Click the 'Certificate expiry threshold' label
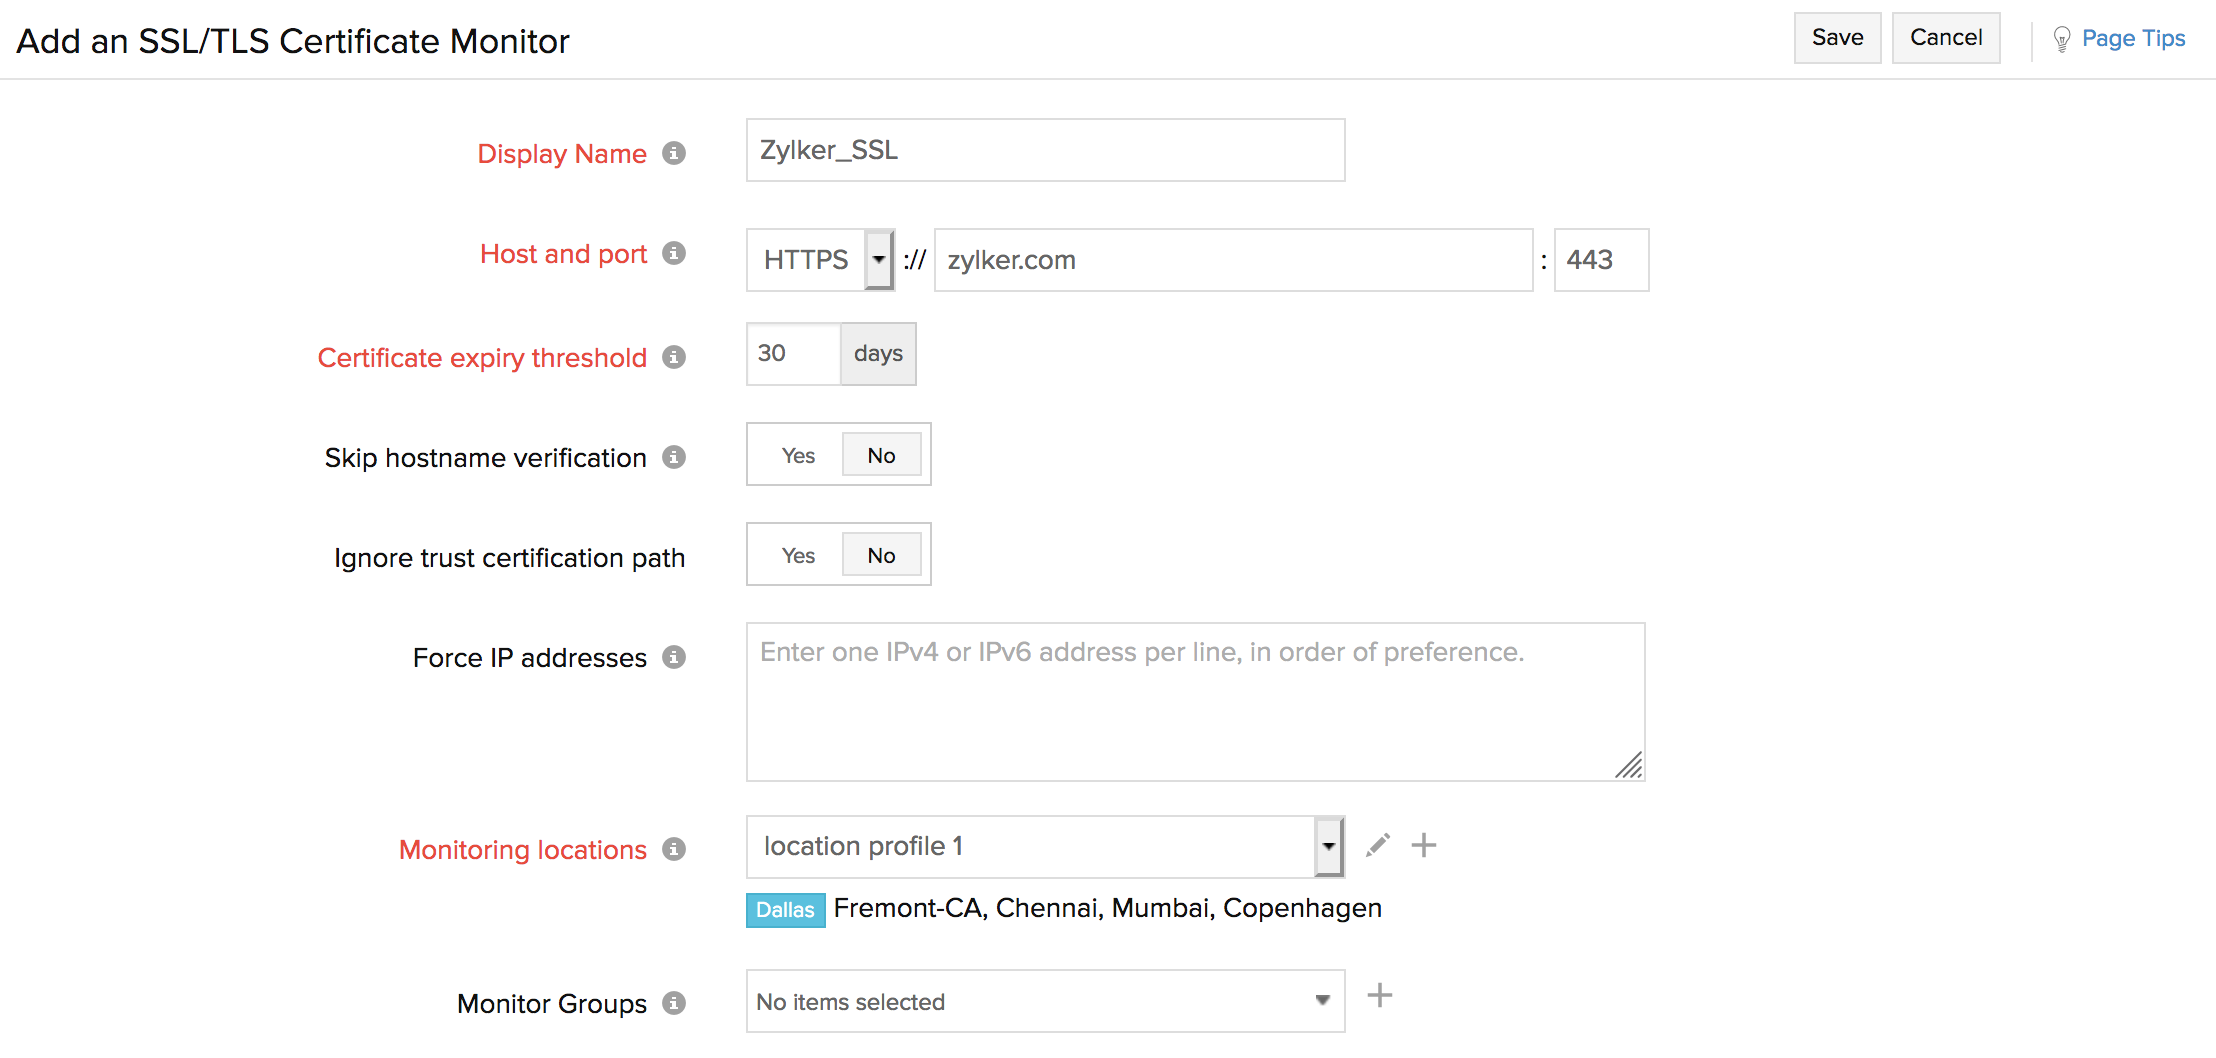This screenshot has width=2216, height=1058. [x=482, y=358]
